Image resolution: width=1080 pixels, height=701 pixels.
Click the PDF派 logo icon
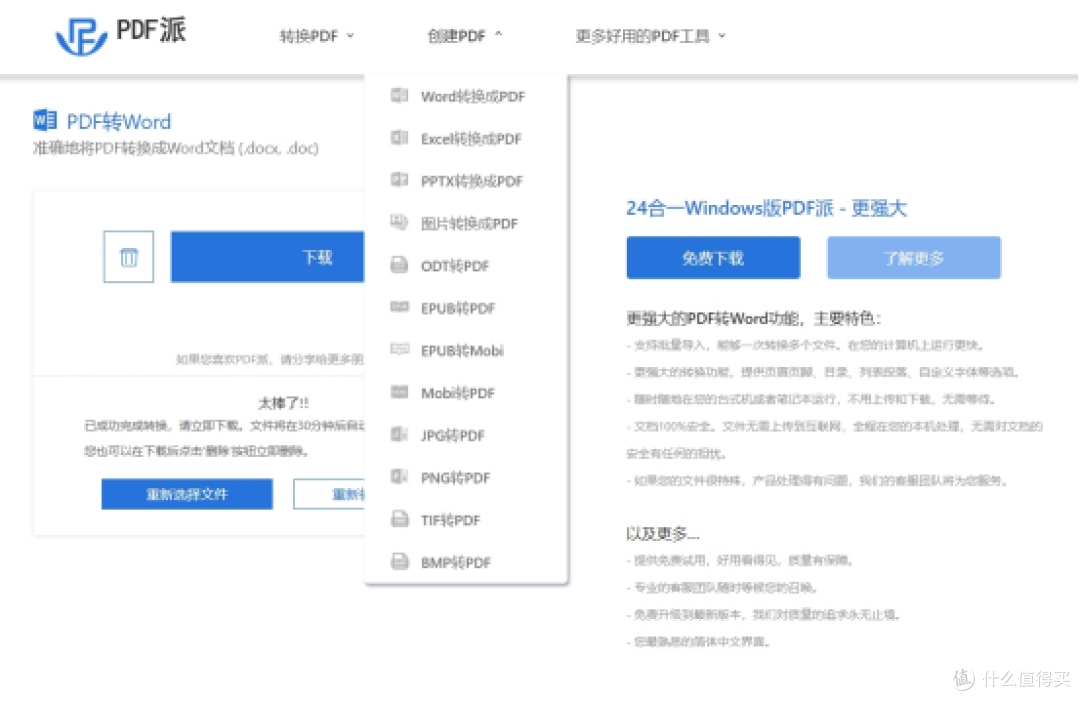[x=81, y=36]
